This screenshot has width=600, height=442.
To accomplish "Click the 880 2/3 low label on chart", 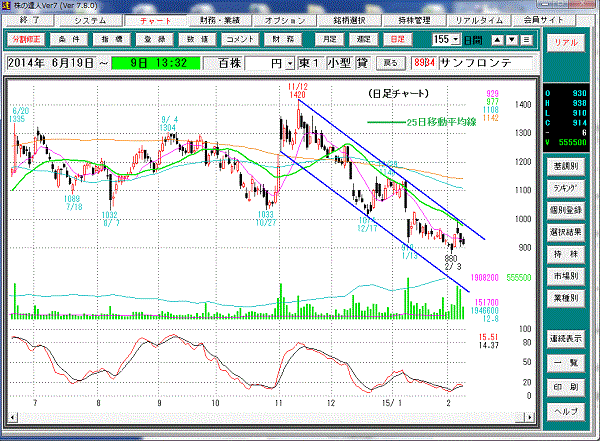I will click(452, 263).
